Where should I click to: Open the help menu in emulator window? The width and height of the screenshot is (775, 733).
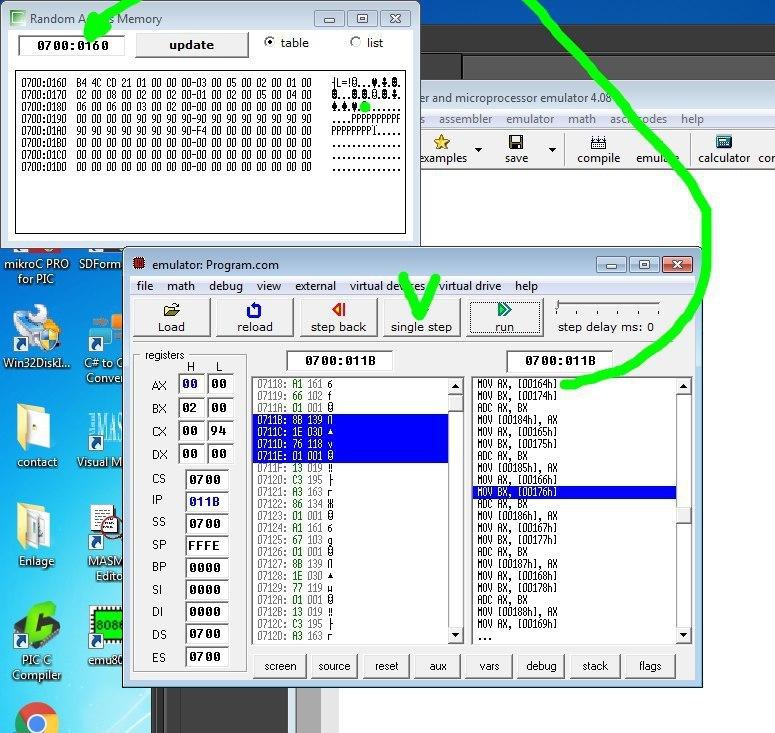[x=526, y=286]
